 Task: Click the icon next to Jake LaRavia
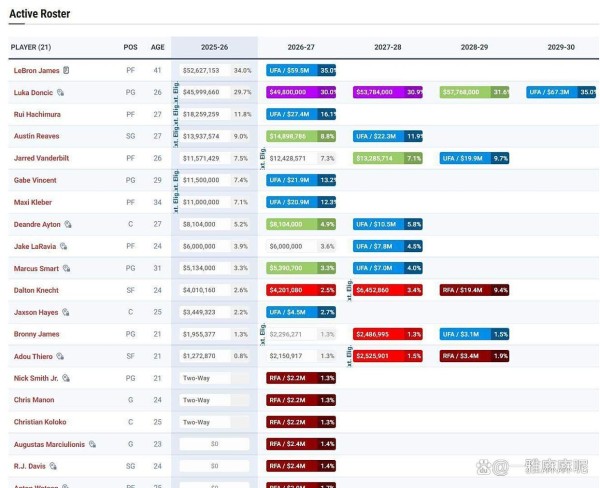point(63,247)
